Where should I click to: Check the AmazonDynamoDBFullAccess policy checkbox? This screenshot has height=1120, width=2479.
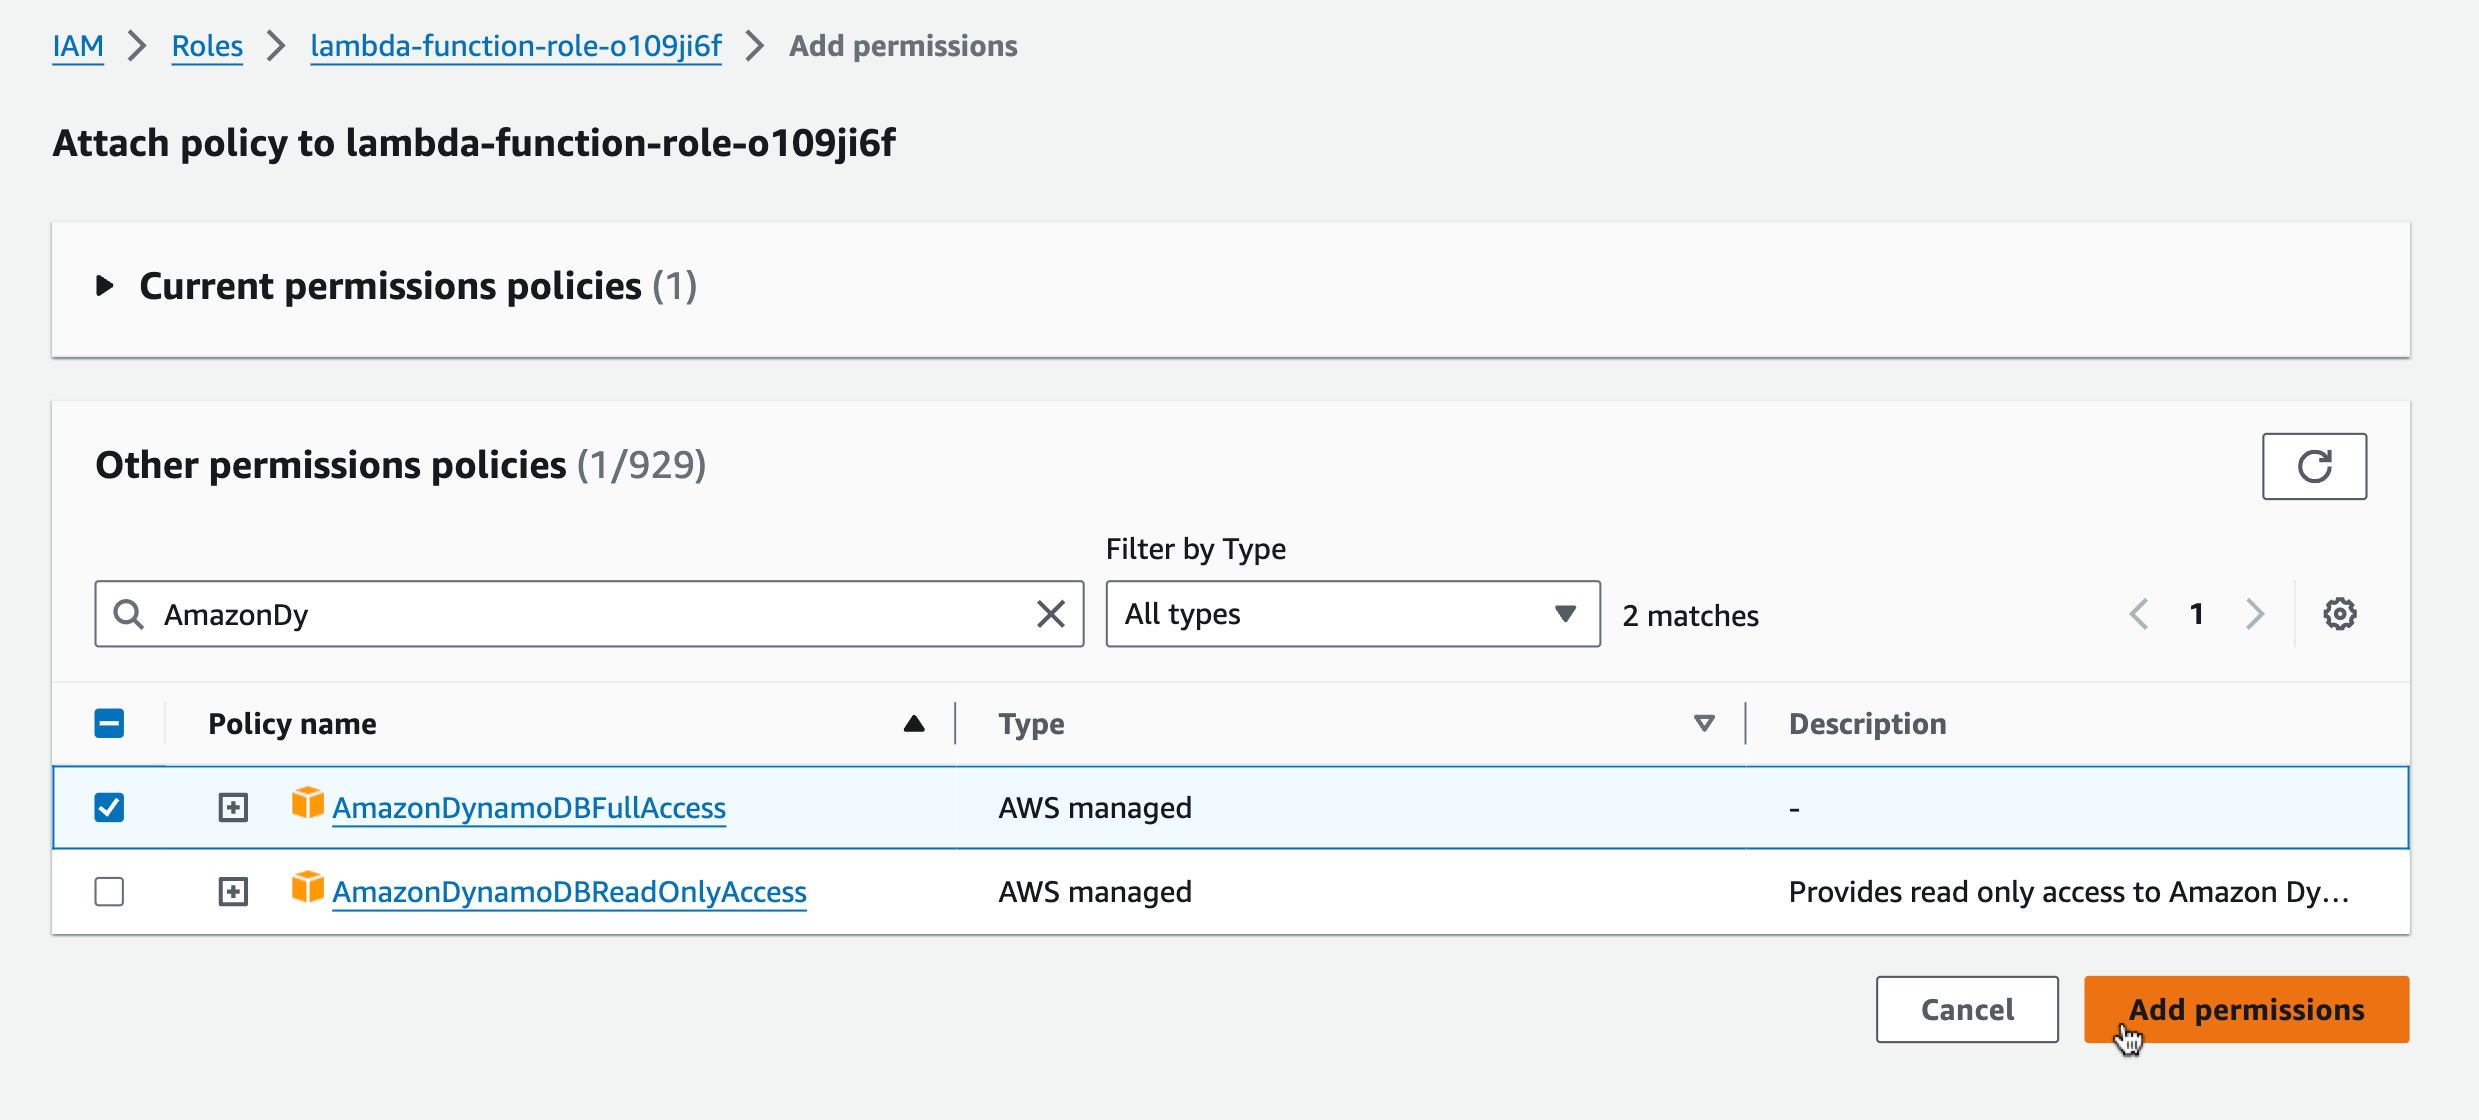[x=109, y=807]
